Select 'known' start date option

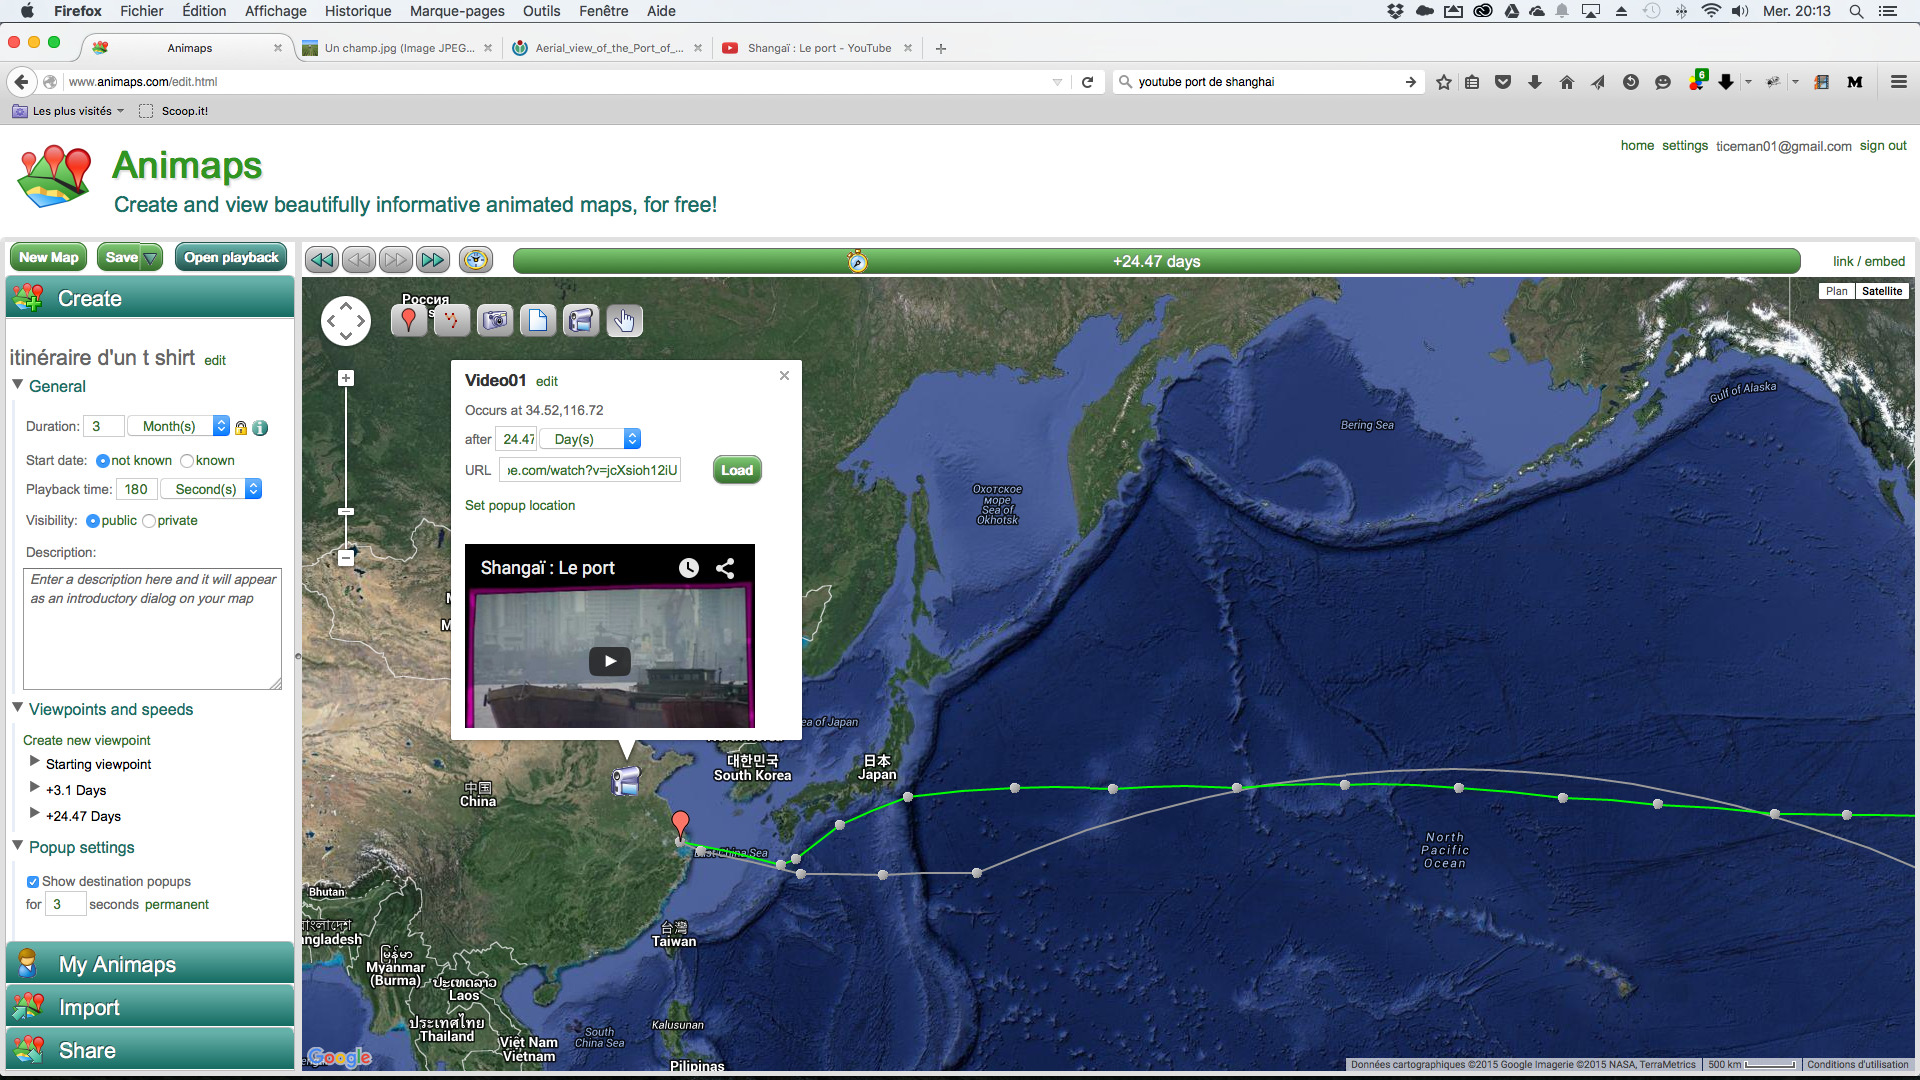[187, 461]
